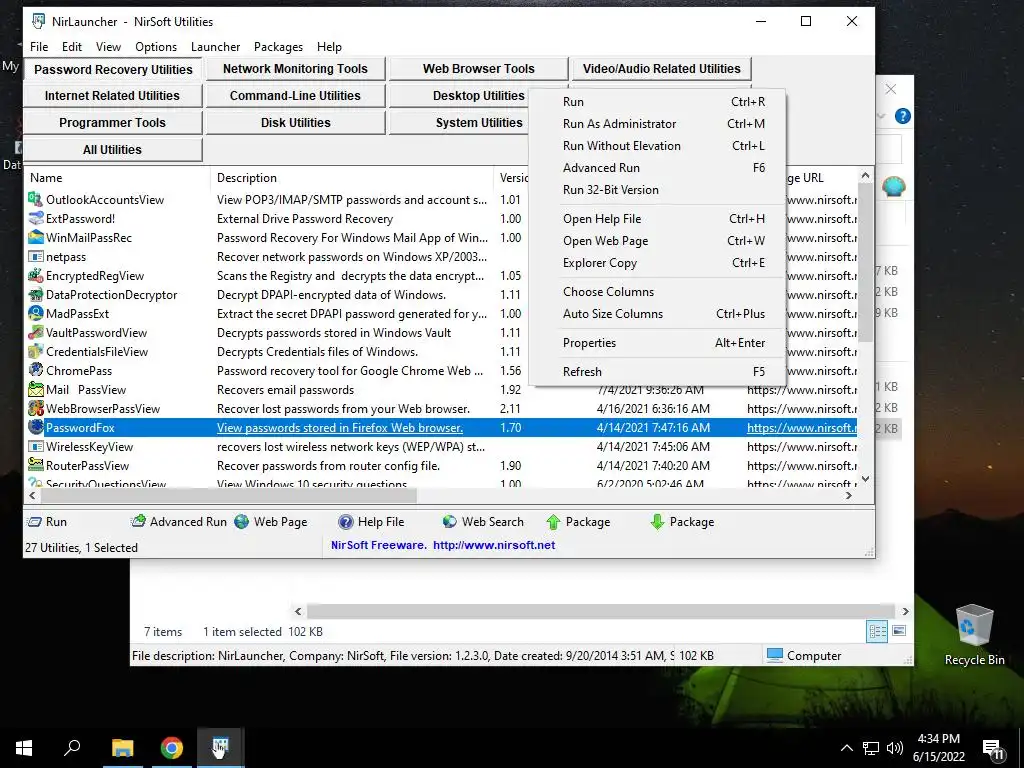
Task: Click the DataProtectionDecryptor icon
Action: coord(35,294)
